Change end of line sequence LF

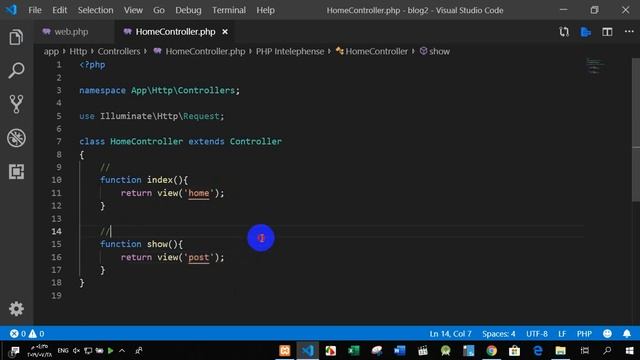(x=562, y=334)
